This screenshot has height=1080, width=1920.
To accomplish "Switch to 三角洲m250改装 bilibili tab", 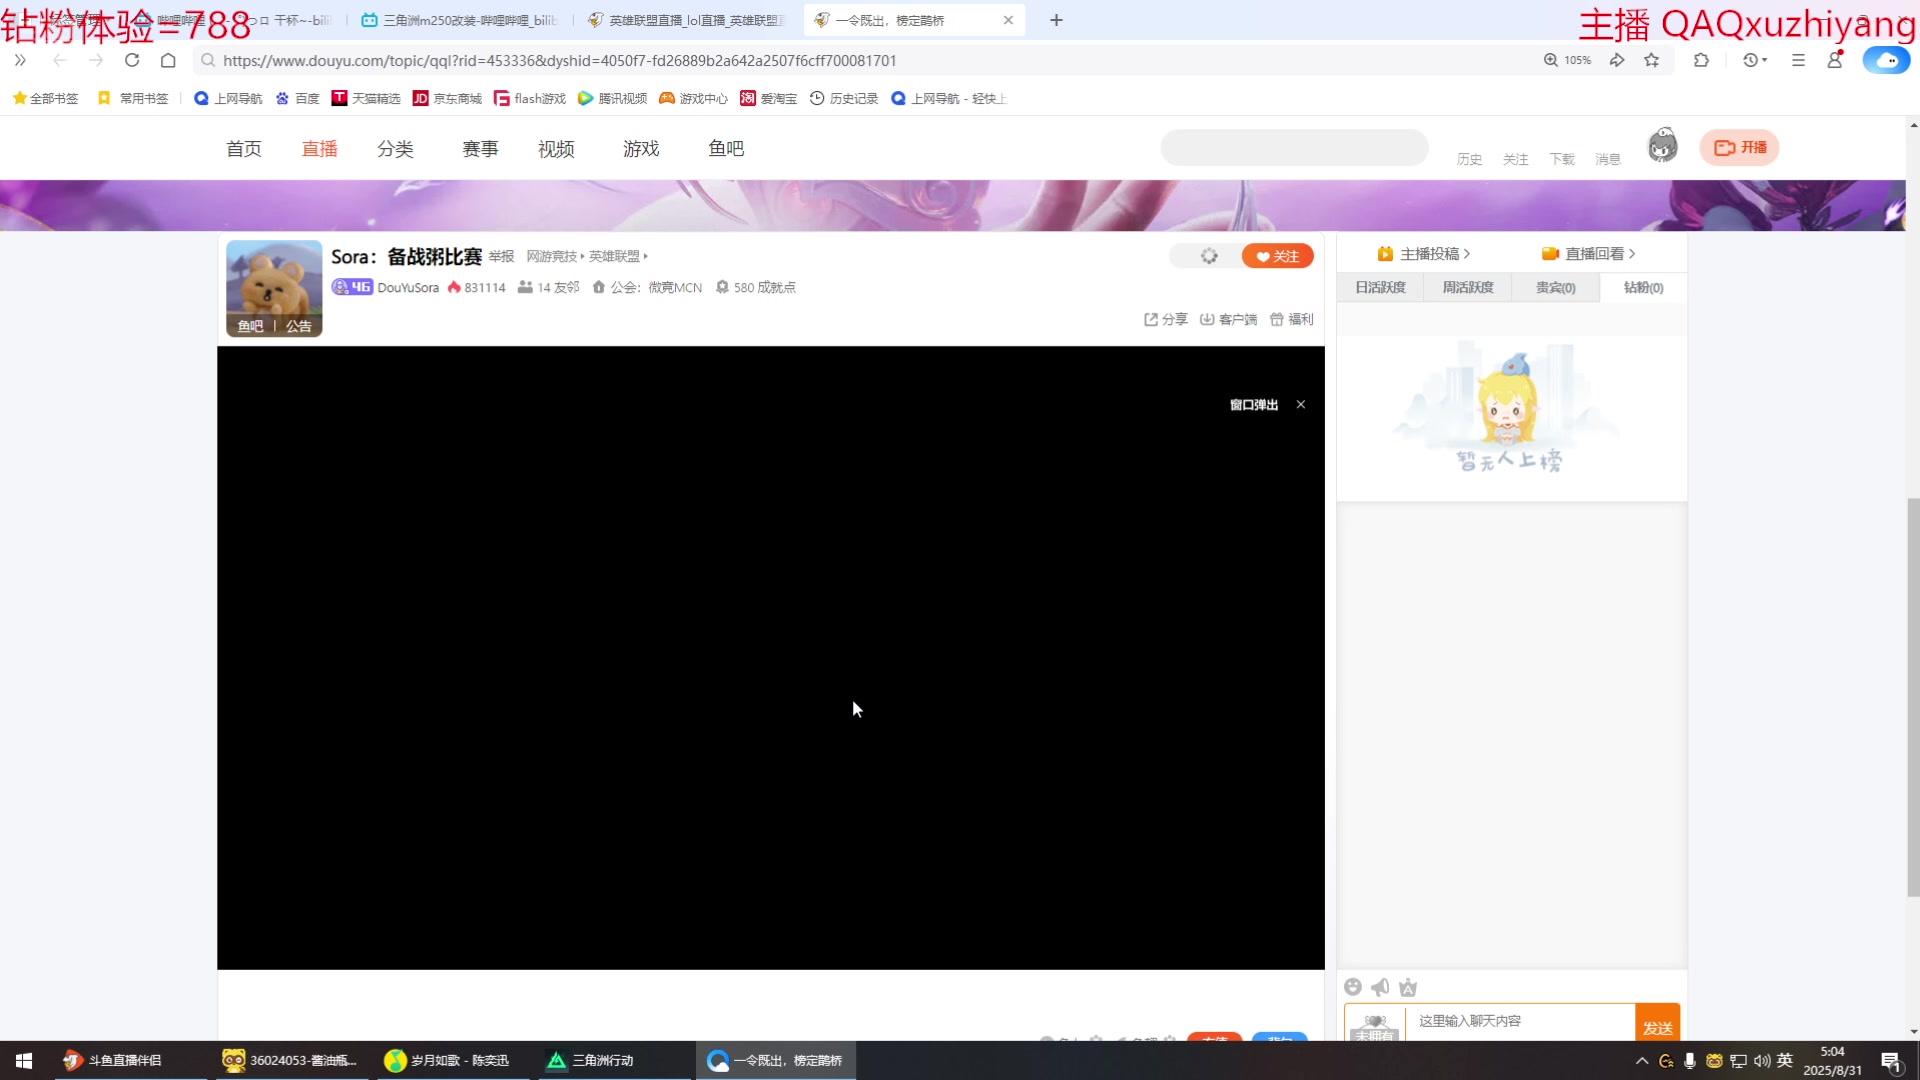I will click(x=460, y=20).
